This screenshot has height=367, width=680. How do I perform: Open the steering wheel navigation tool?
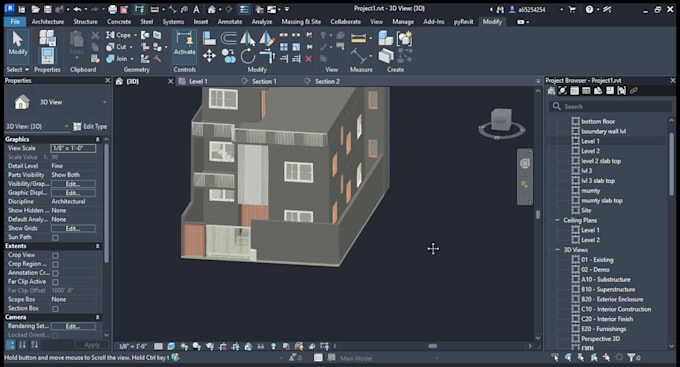click(525, 163)
